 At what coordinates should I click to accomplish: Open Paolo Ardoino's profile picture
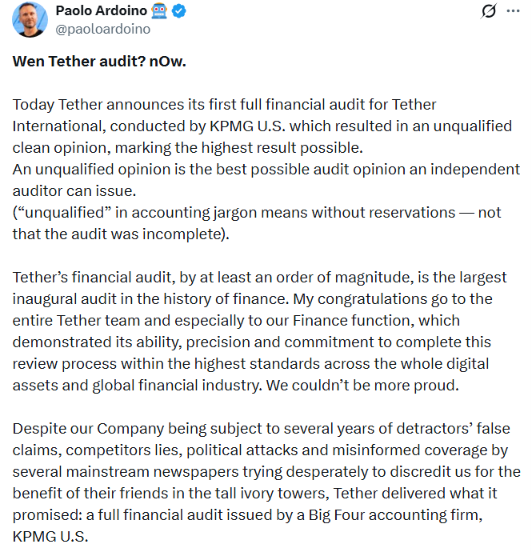click(x=30, y=19)
